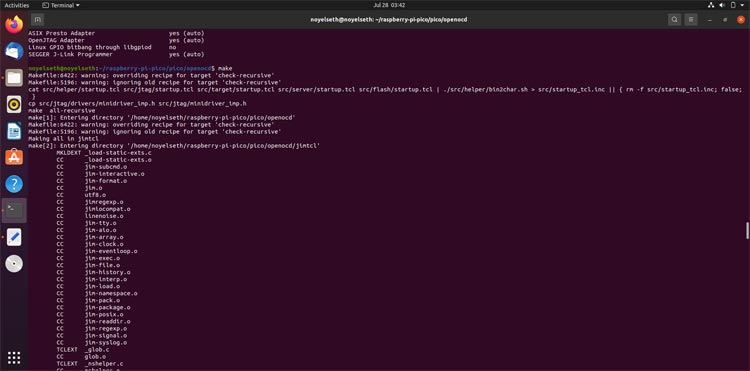Click the 'make' command at the prompt
This screenshot has width=750, height=371.
[x=225, y=69]
